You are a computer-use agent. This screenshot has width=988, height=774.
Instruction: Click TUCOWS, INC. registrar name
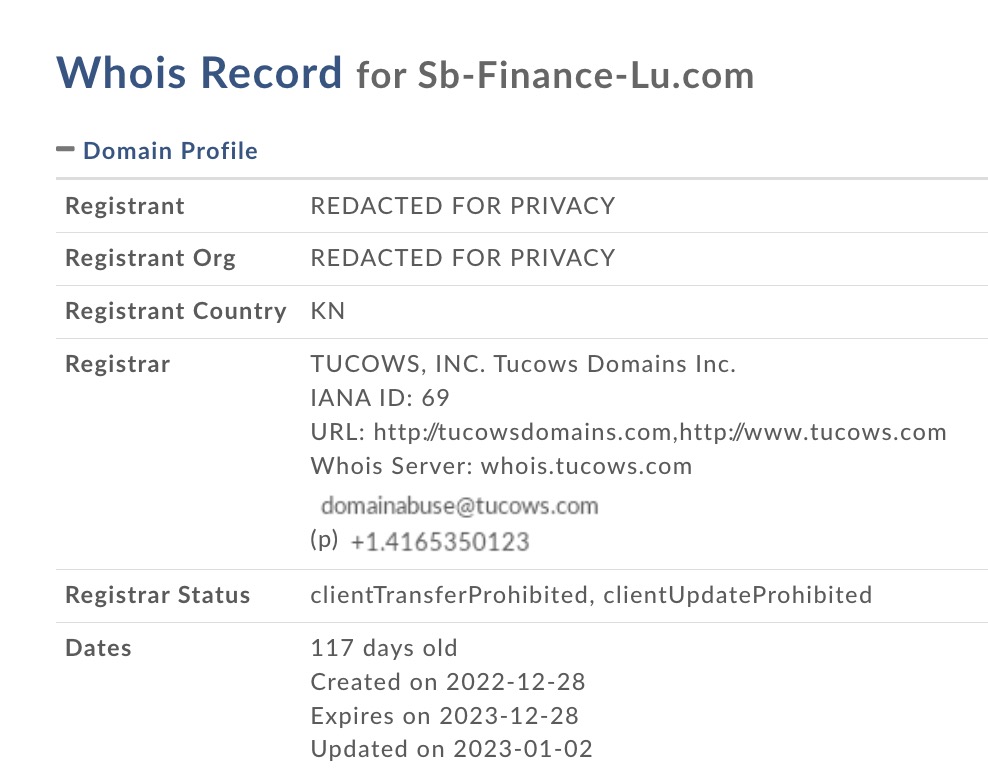coord(398,364)
